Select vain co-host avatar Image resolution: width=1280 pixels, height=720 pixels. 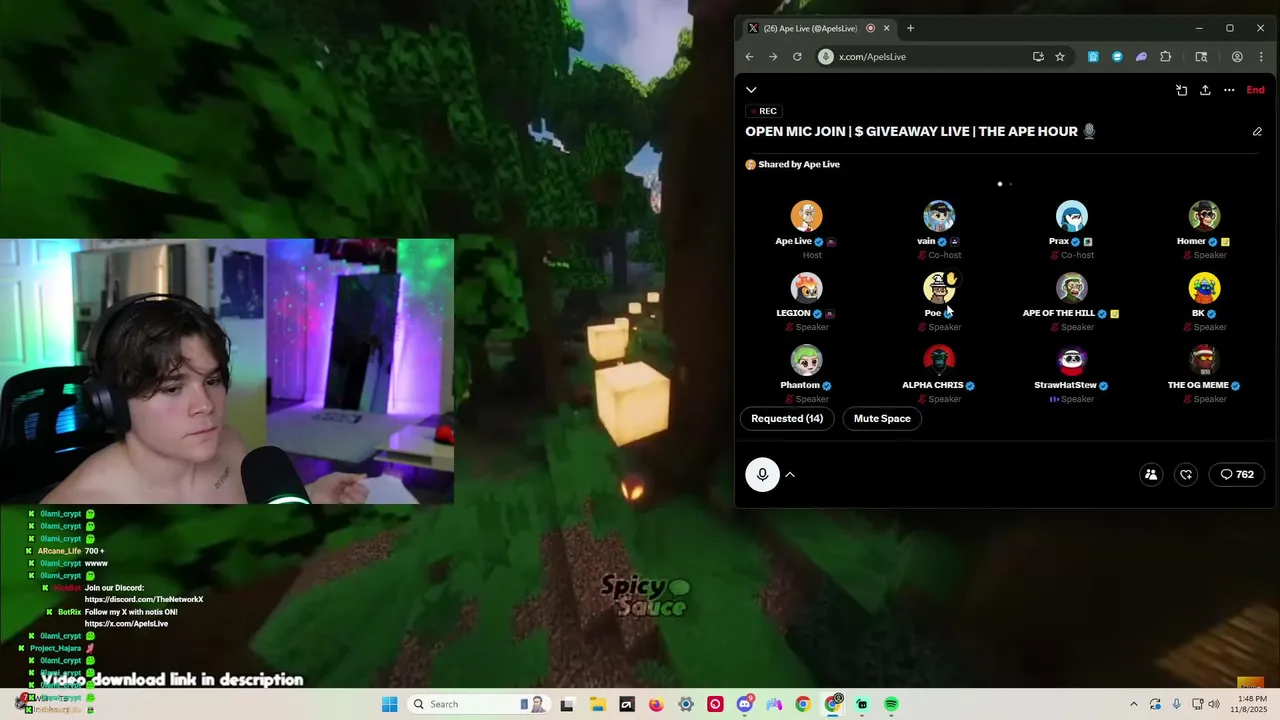[939, 216]
